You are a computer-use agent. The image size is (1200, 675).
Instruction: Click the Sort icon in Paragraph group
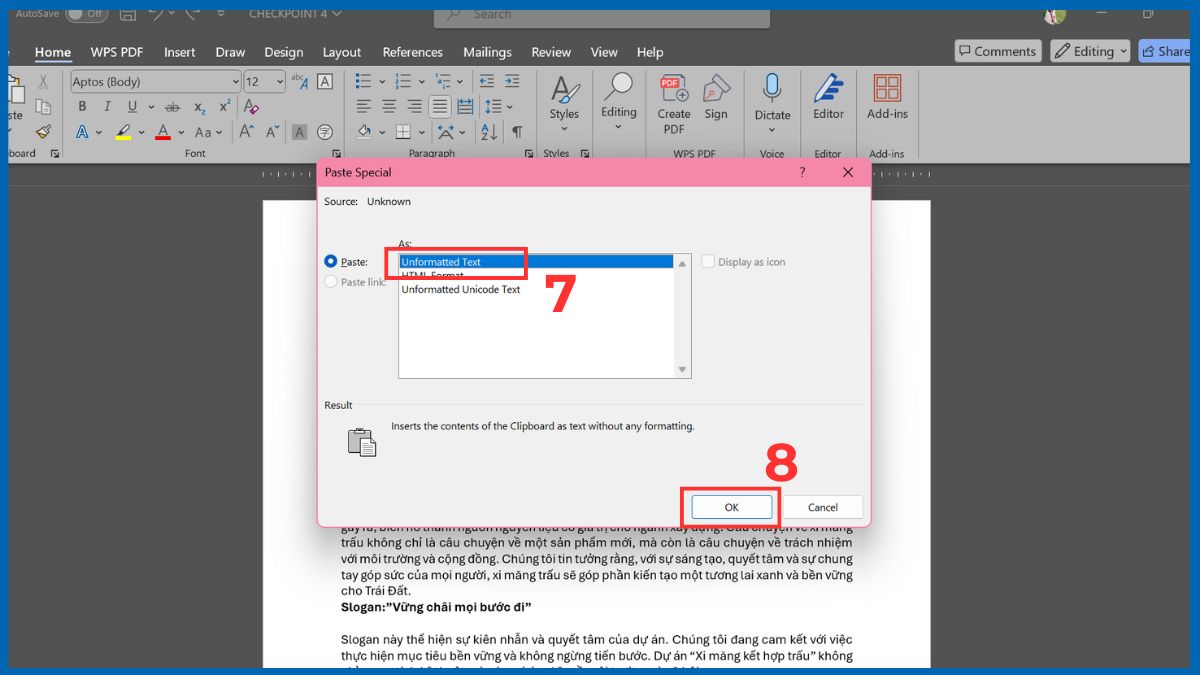click(x=489, y=131)
